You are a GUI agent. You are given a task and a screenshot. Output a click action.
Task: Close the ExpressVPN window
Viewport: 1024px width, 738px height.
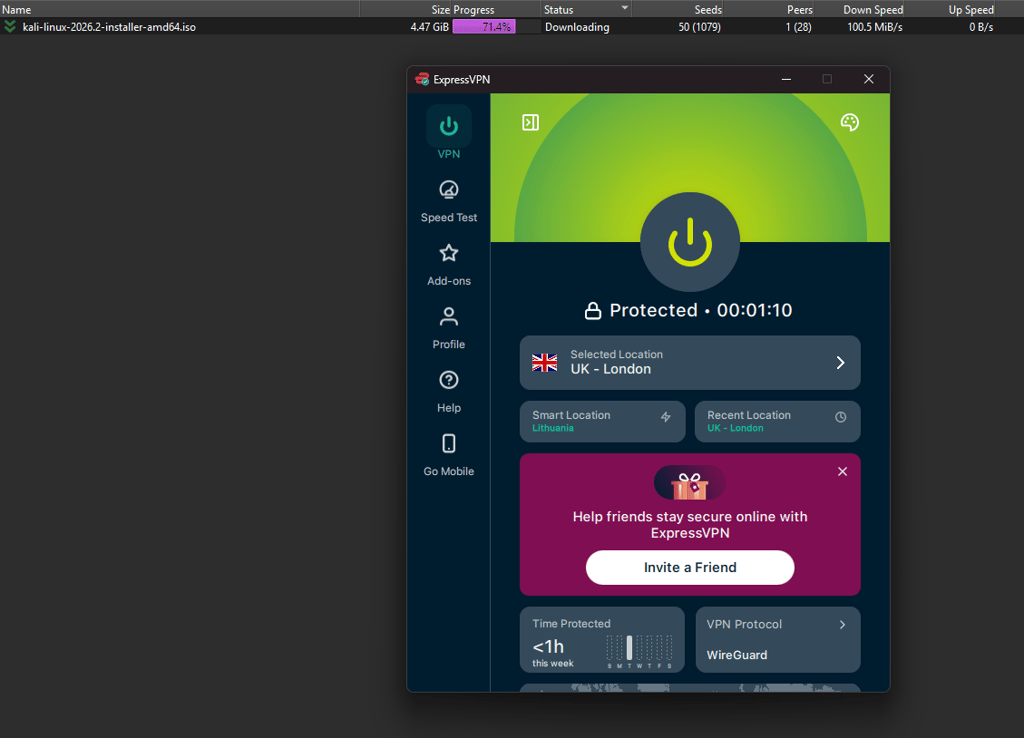[x=869, y=79]
